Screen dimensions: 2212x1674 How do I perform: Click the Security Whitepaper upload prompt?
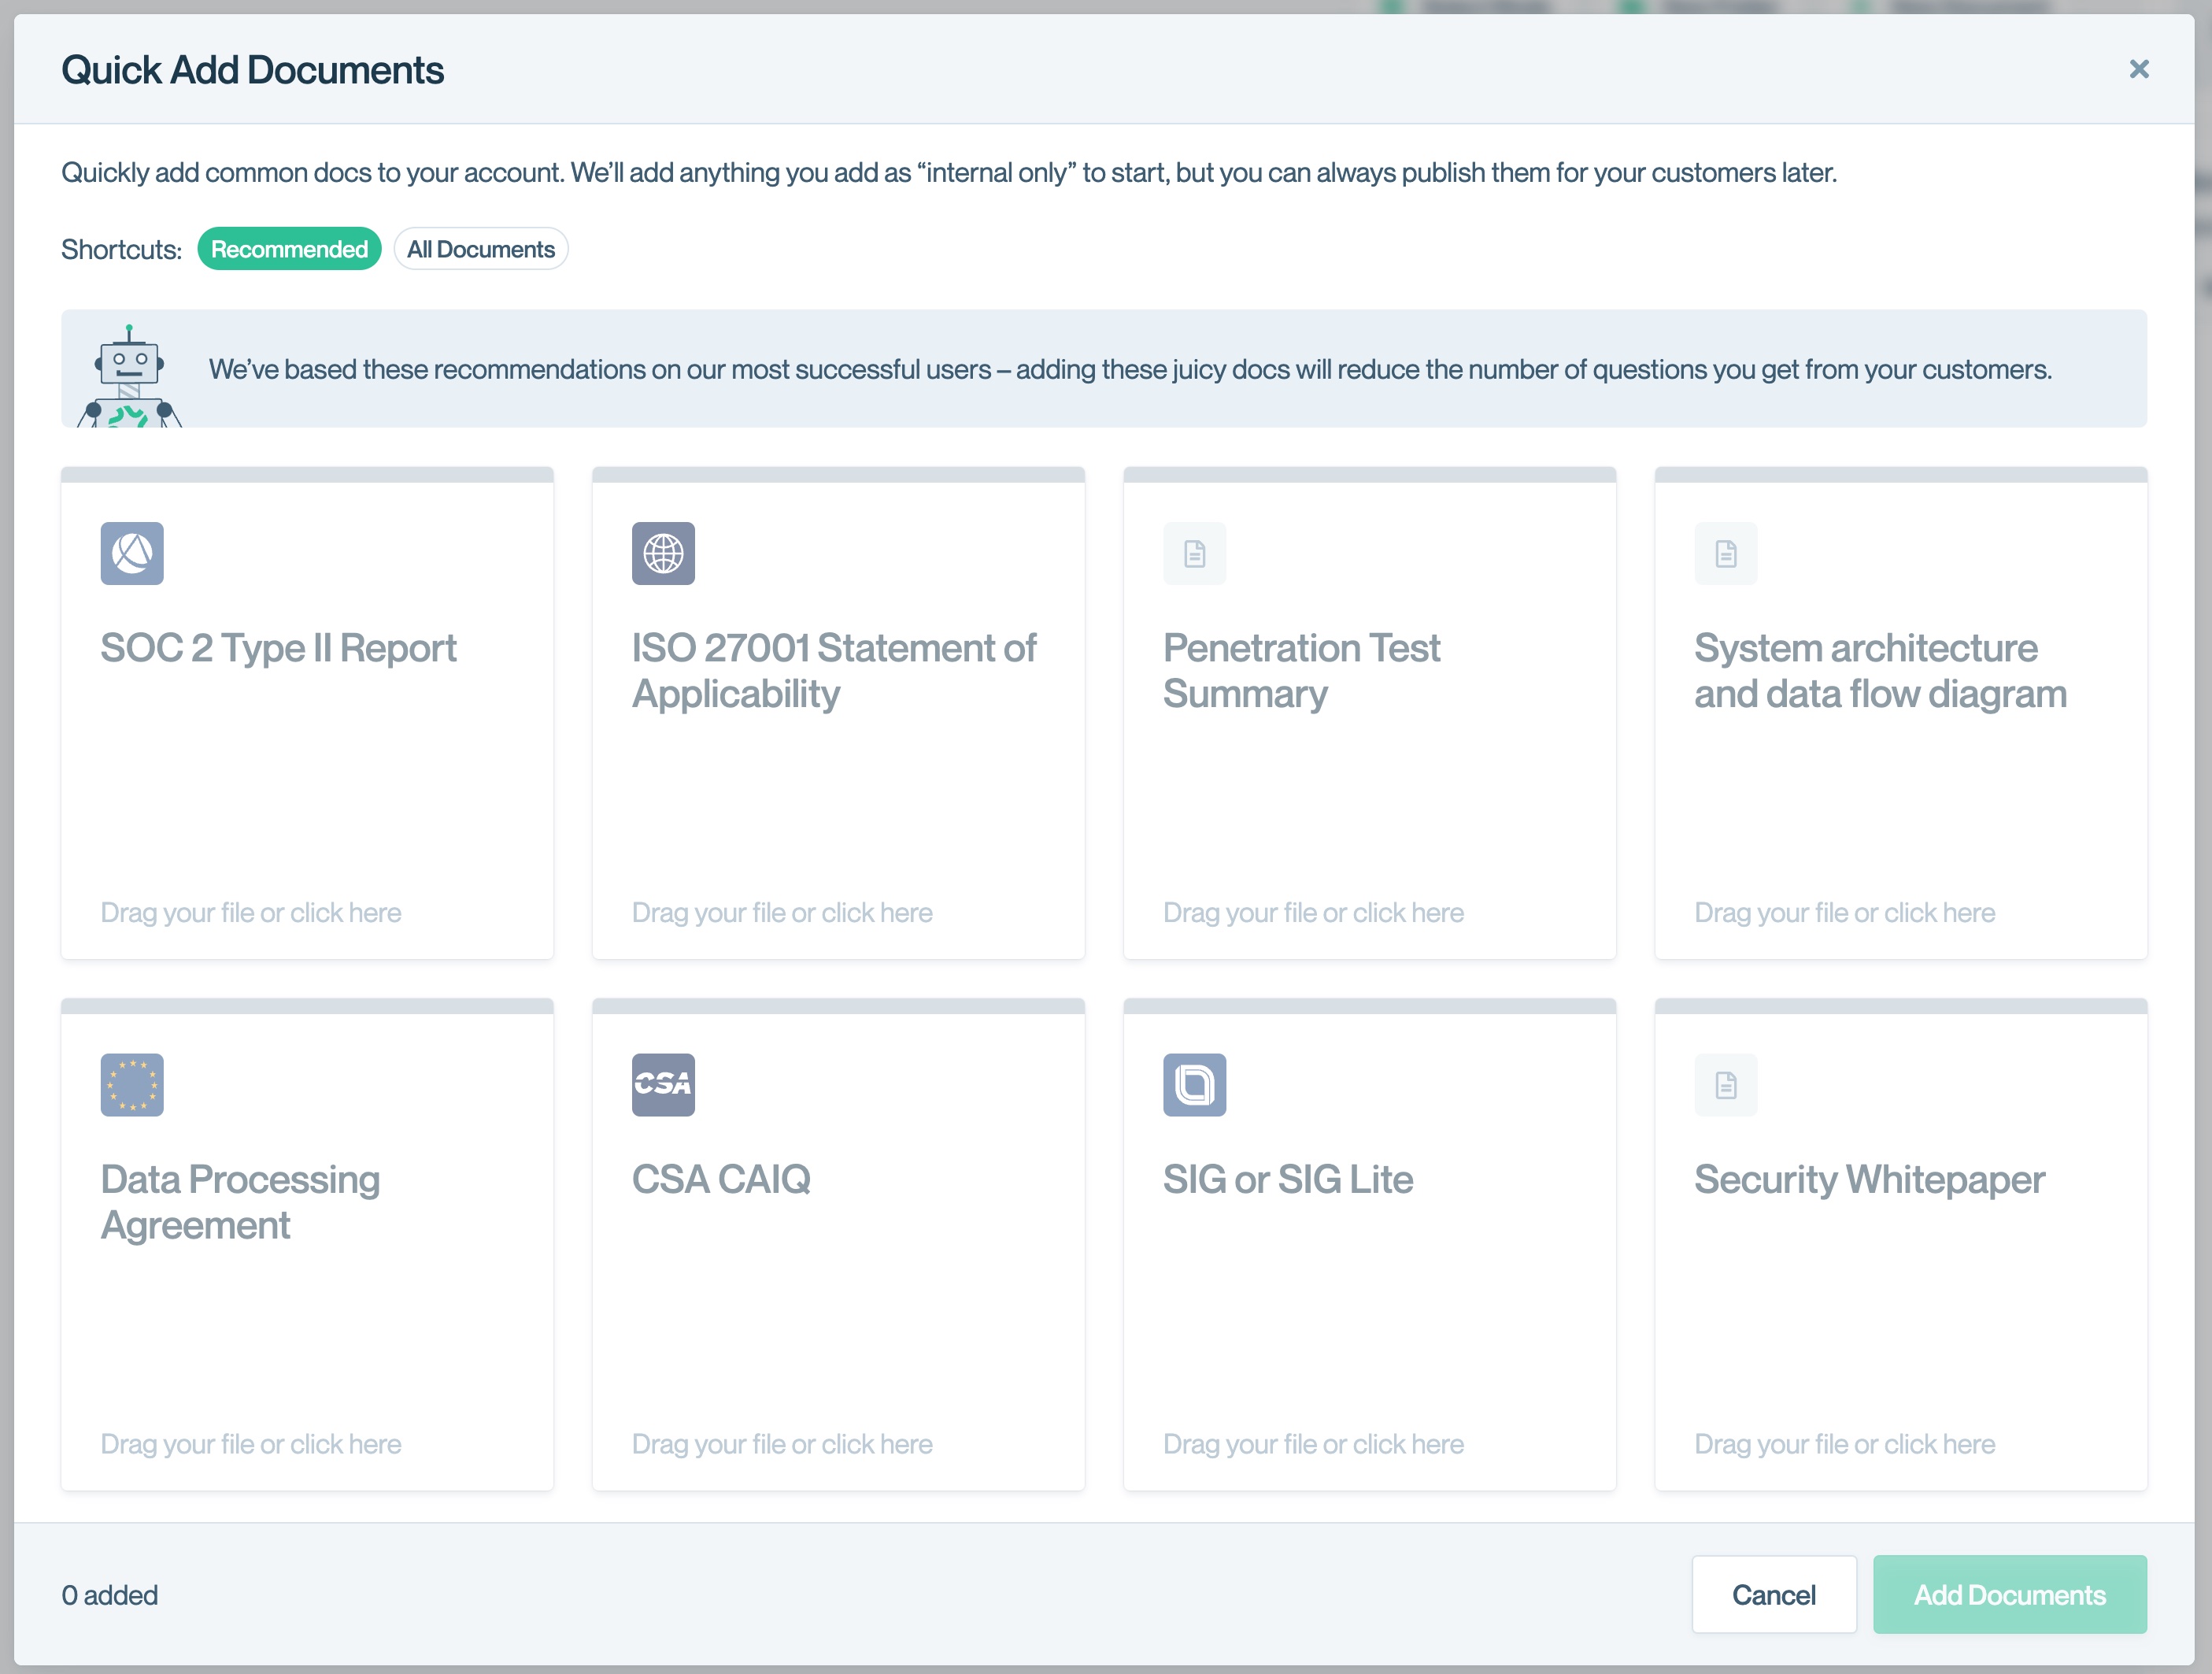click(1844, 1443)
